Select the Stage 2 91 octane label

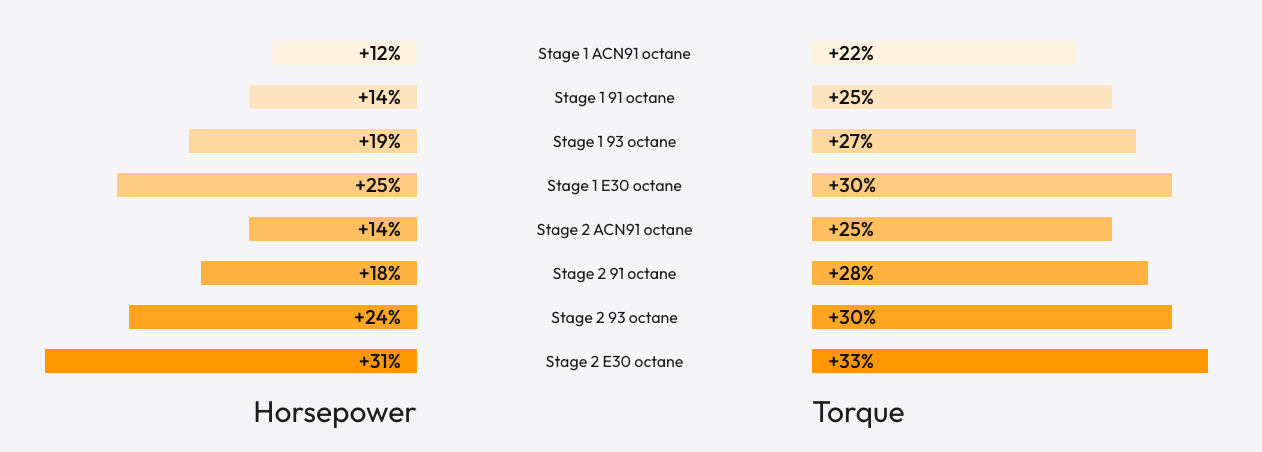point(614,274)
